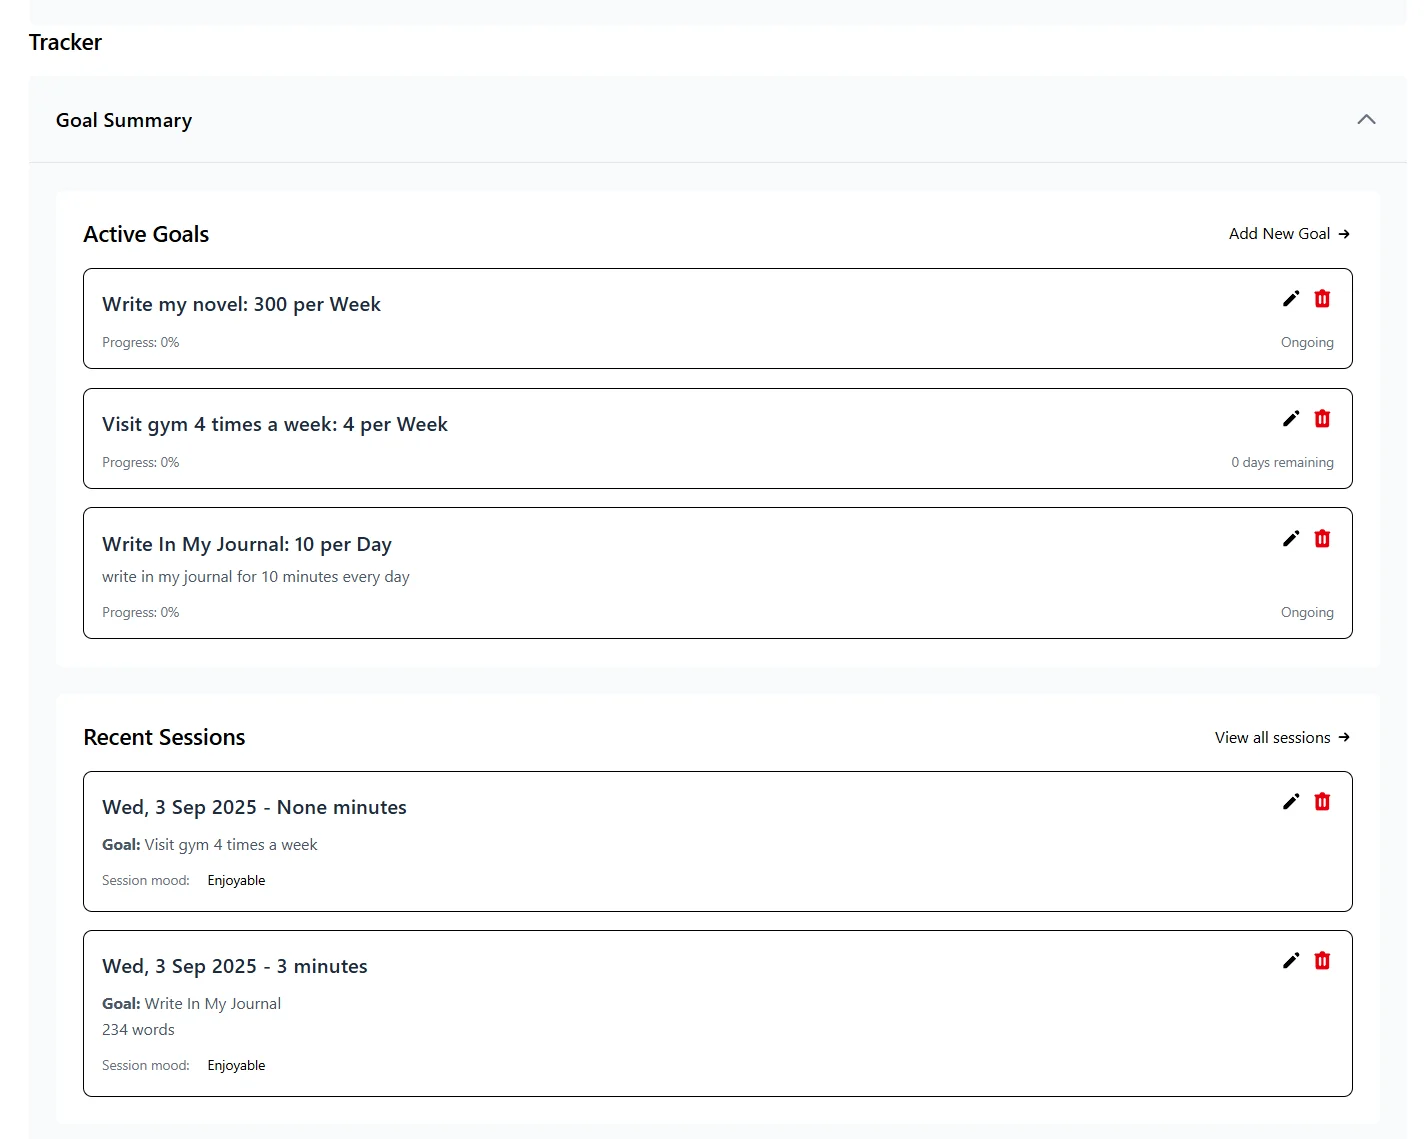
Task: Delete the 'None minutes' gym session
Action: [1322, 801]
